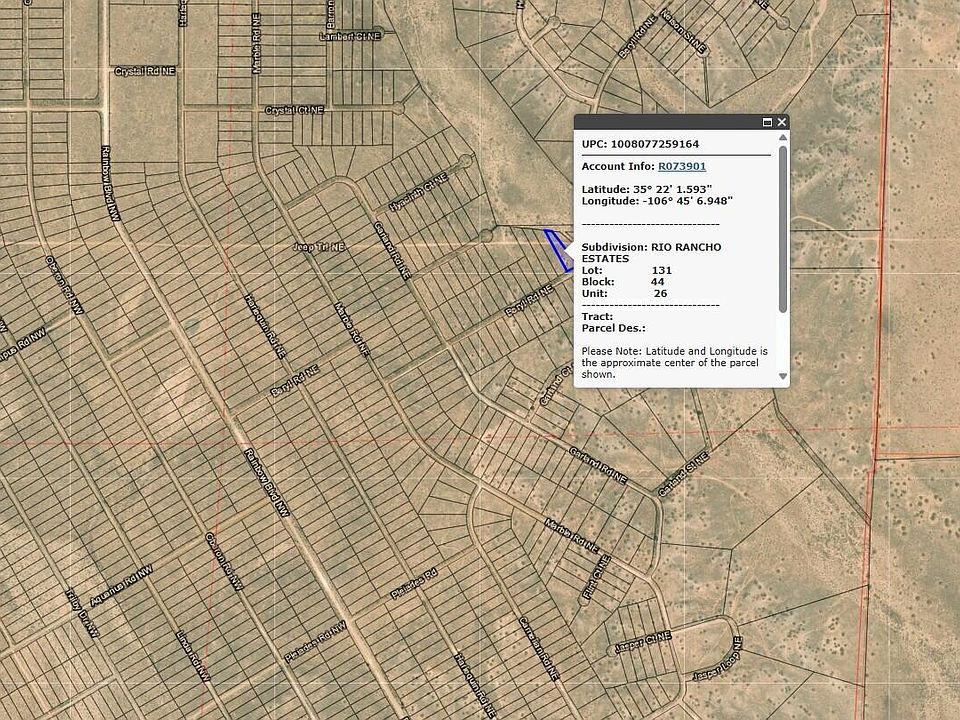Click the Linda Rd NW label
960x720 pixels.
[193, 656]
